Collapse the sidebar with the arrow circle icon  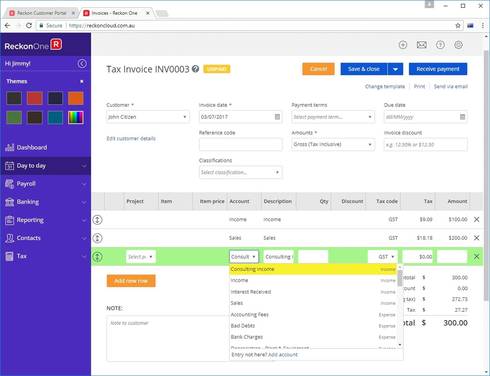82,64
